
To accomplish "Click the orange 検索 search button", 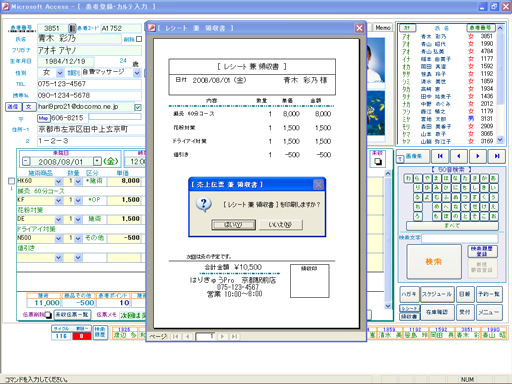I will click(434, 262).
